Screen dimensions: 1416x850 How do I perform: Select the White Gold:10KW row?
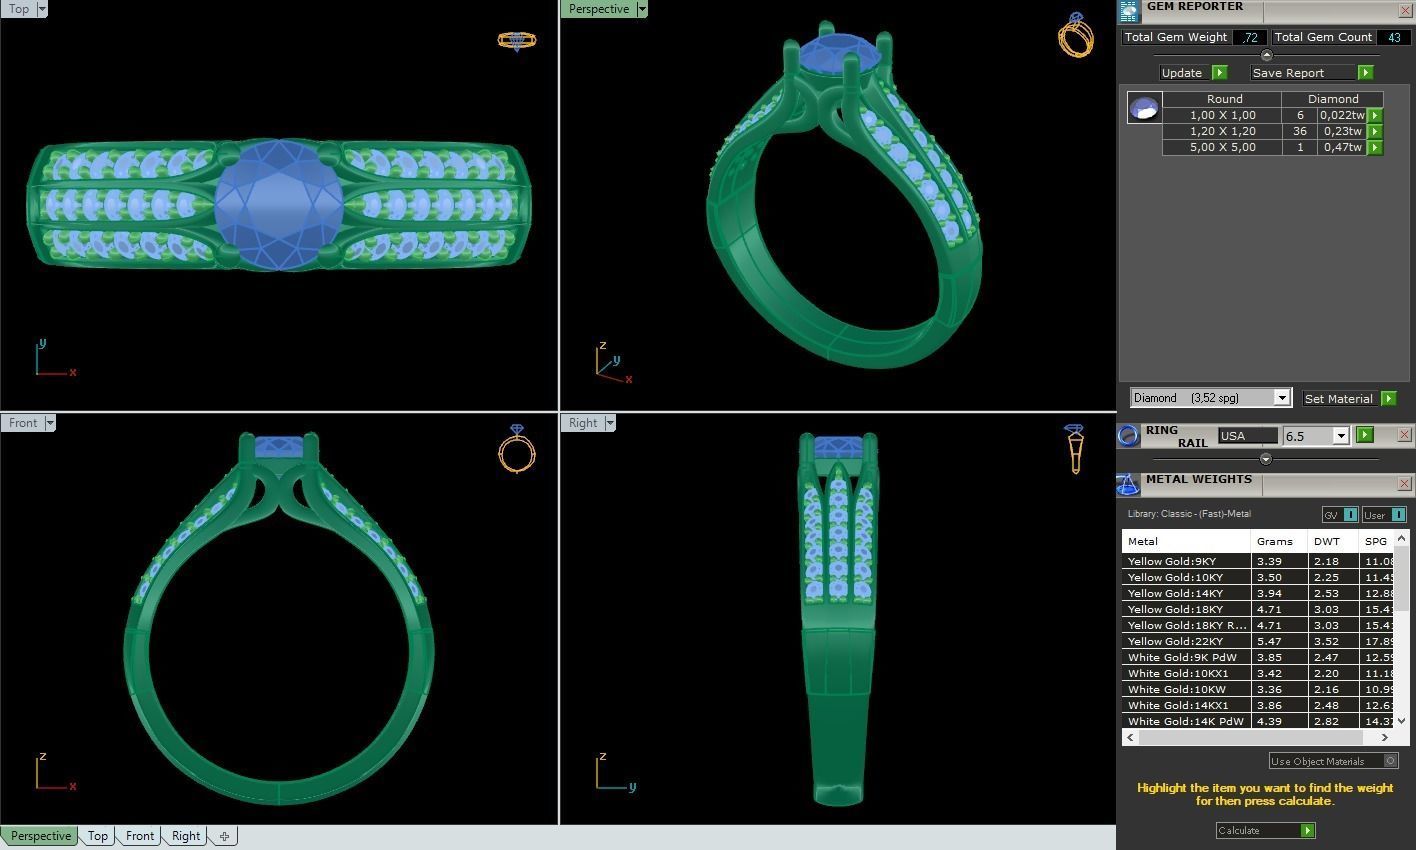click(1257, 689)
